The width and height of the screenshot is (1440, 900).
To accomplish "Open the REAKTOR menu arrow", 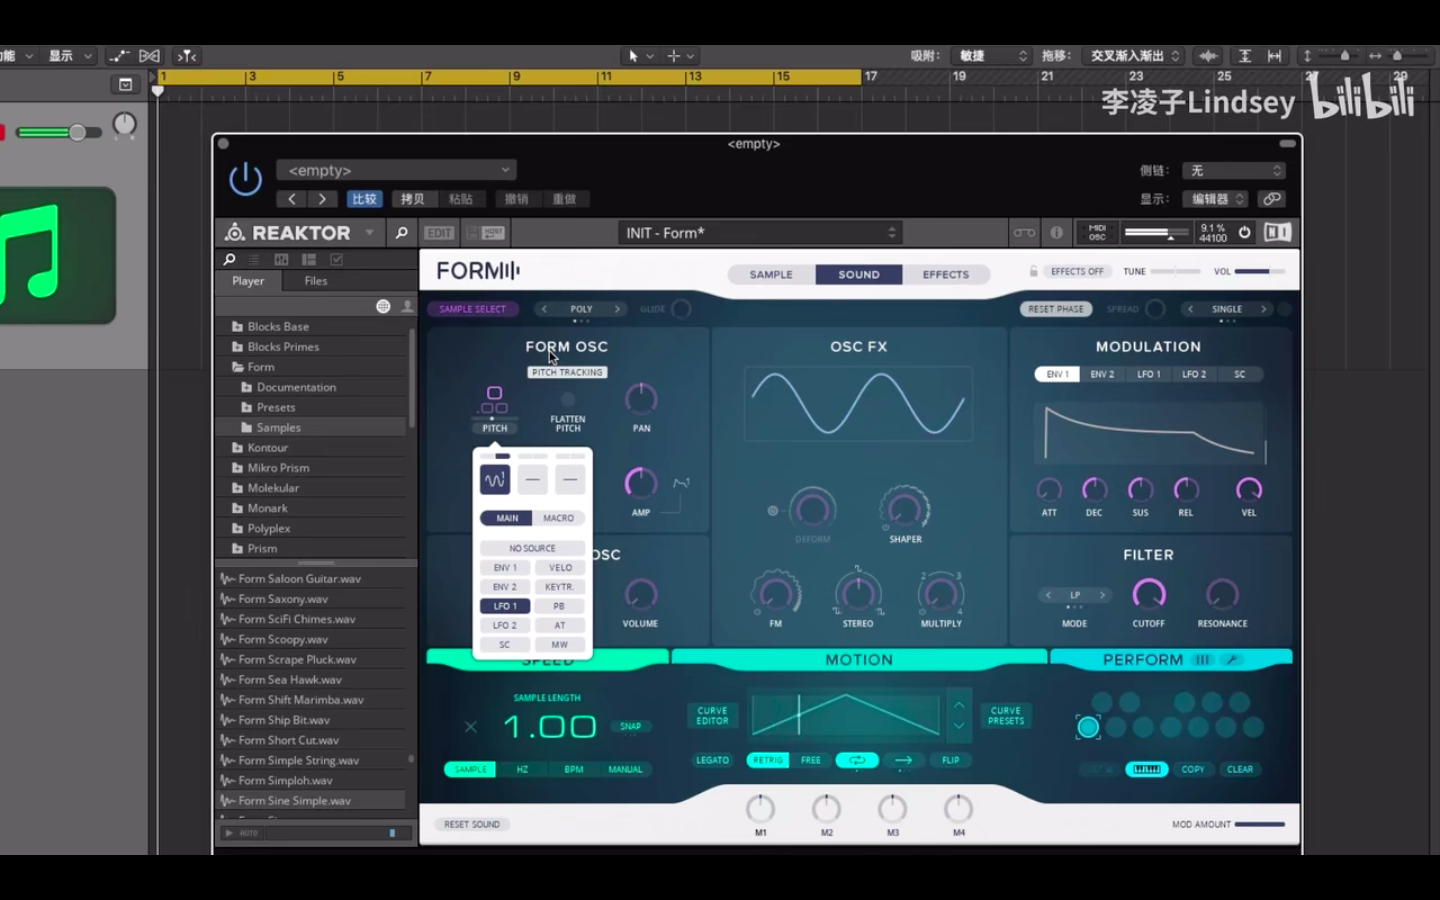I will coord(370,233).
